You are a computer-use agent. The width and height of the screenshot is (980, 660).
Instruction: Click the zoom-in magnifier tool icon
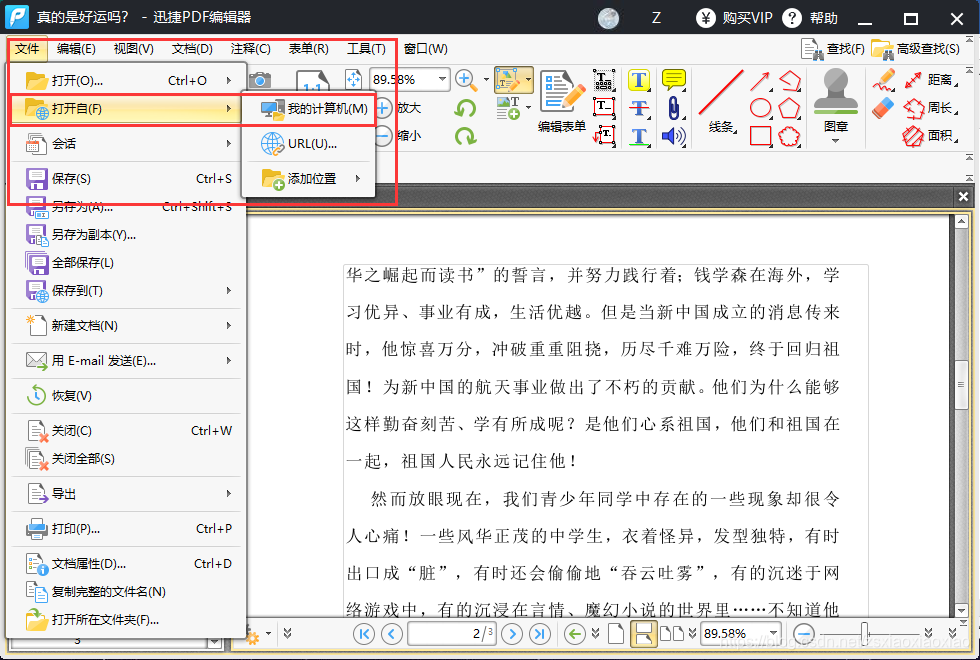(465, 79)
